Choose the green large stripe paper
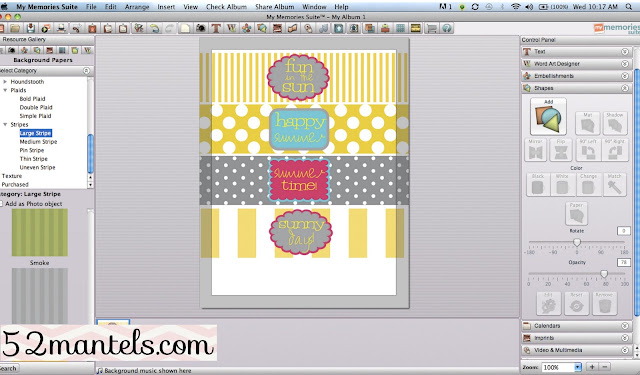This screenshot has height=375, width=640. pyautogui.click(x=40, y=233)
